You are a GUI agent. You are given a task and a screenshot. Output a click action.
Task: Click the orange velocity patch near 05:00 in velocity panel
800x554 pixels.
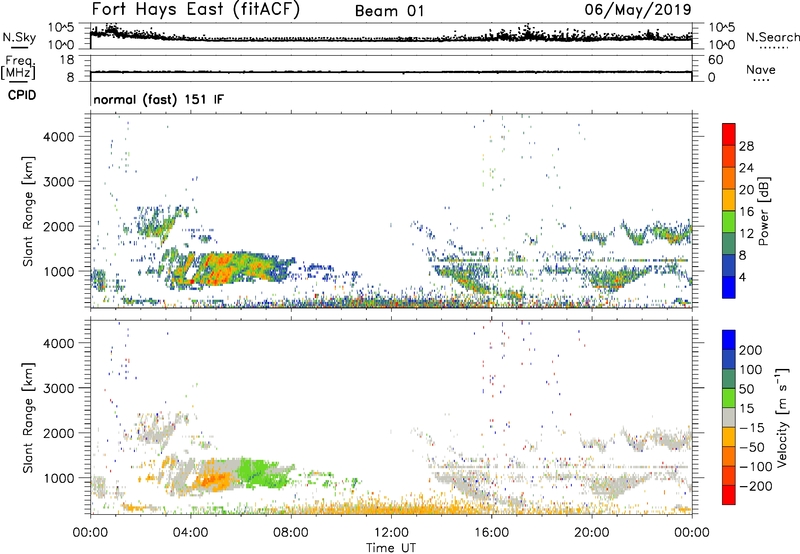tap(213, 481)
